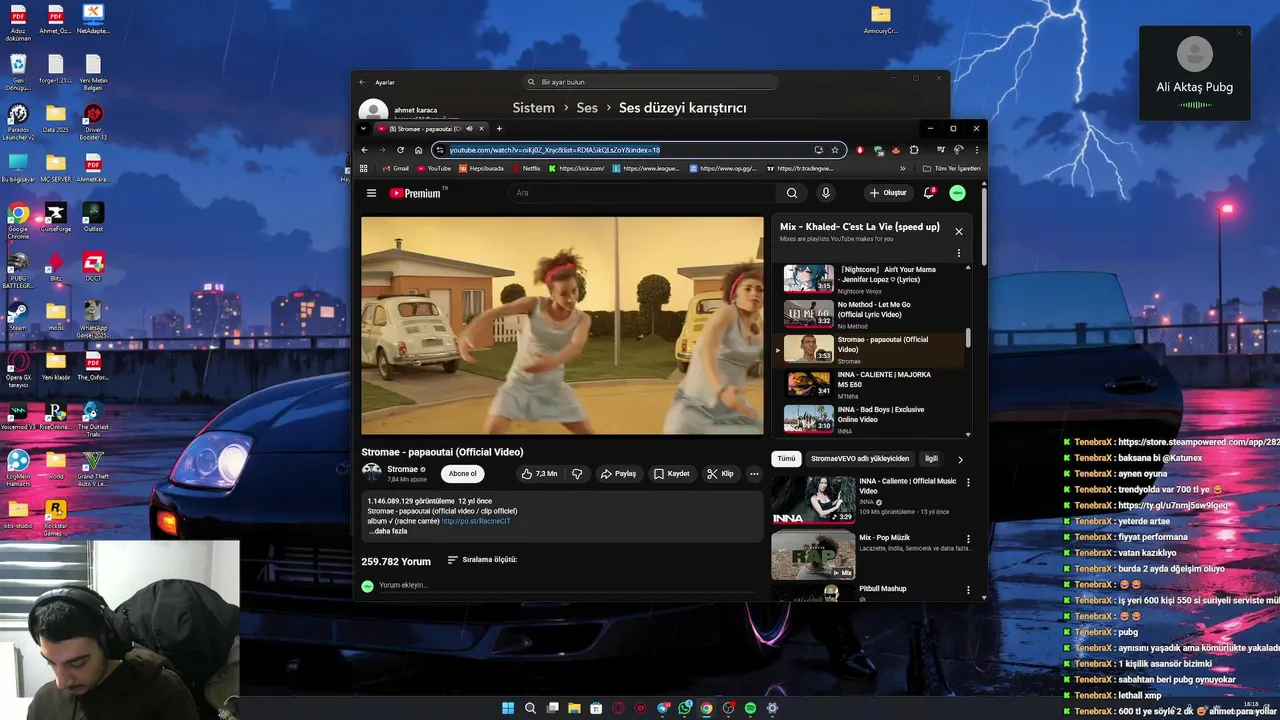Open Gmail bookmark

396,168
